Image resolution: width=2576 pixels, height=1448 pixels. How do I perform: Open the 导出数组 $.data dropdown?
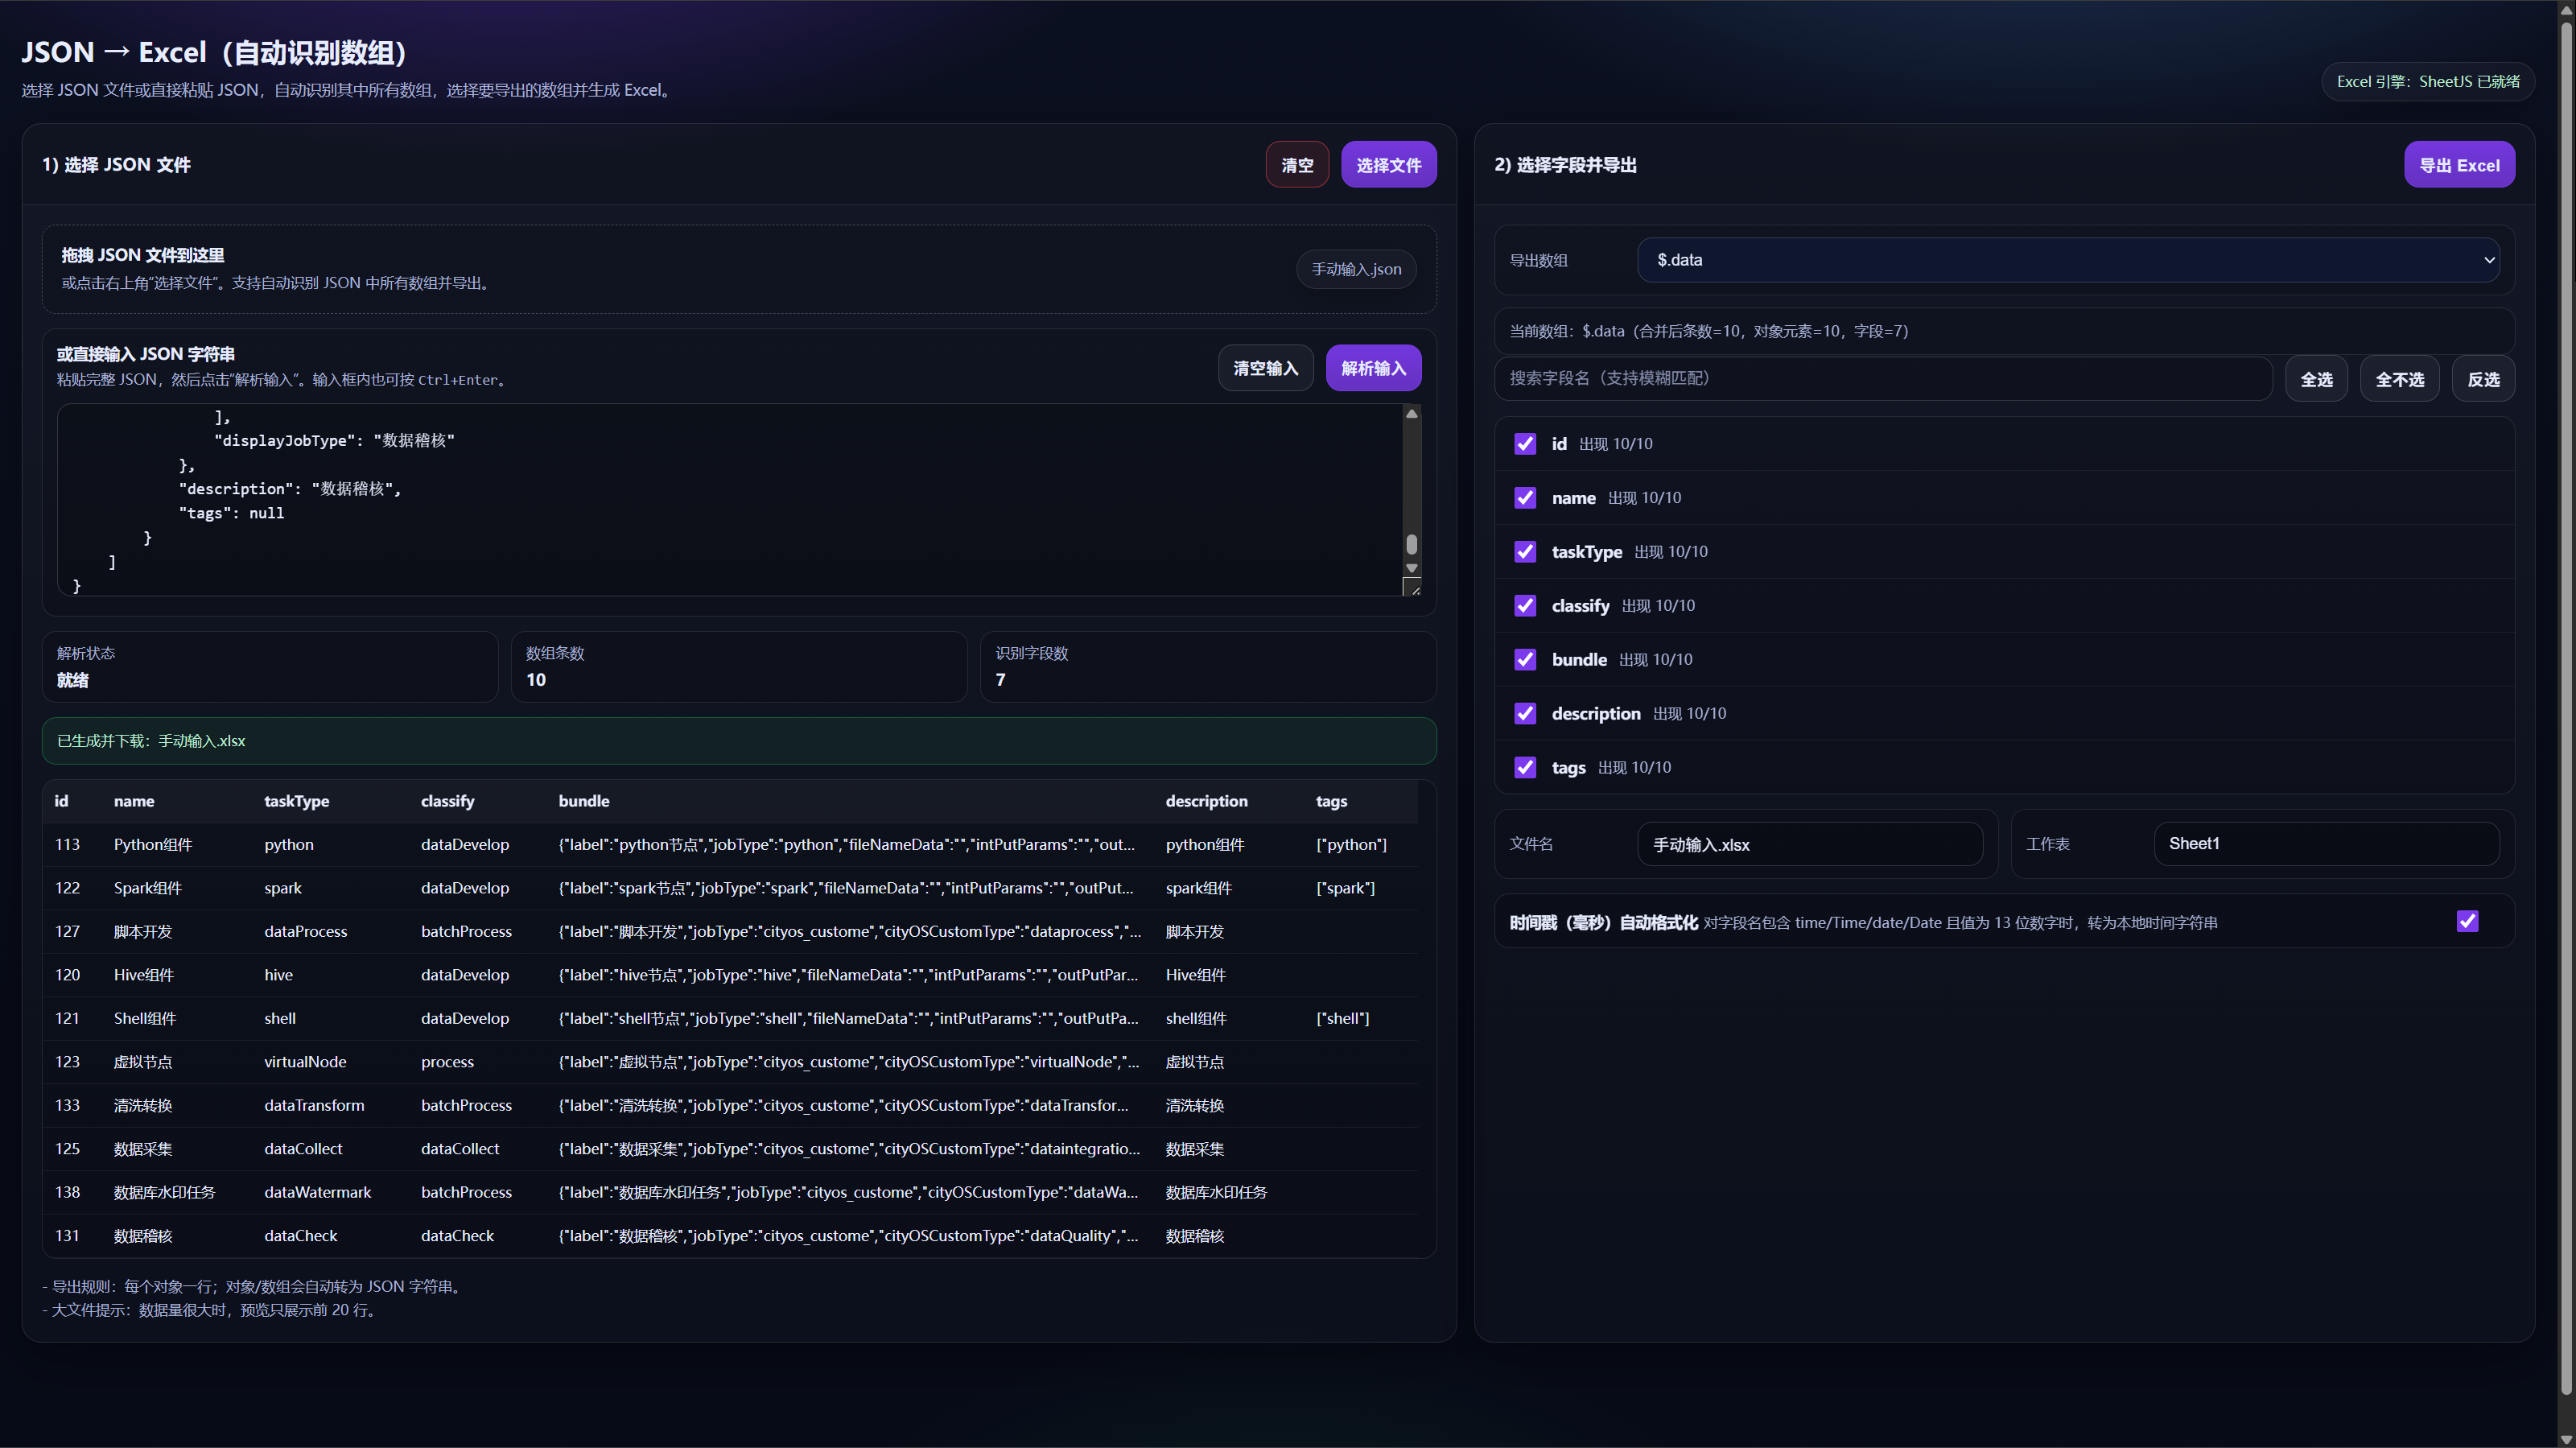click(x=2067, y=260)
